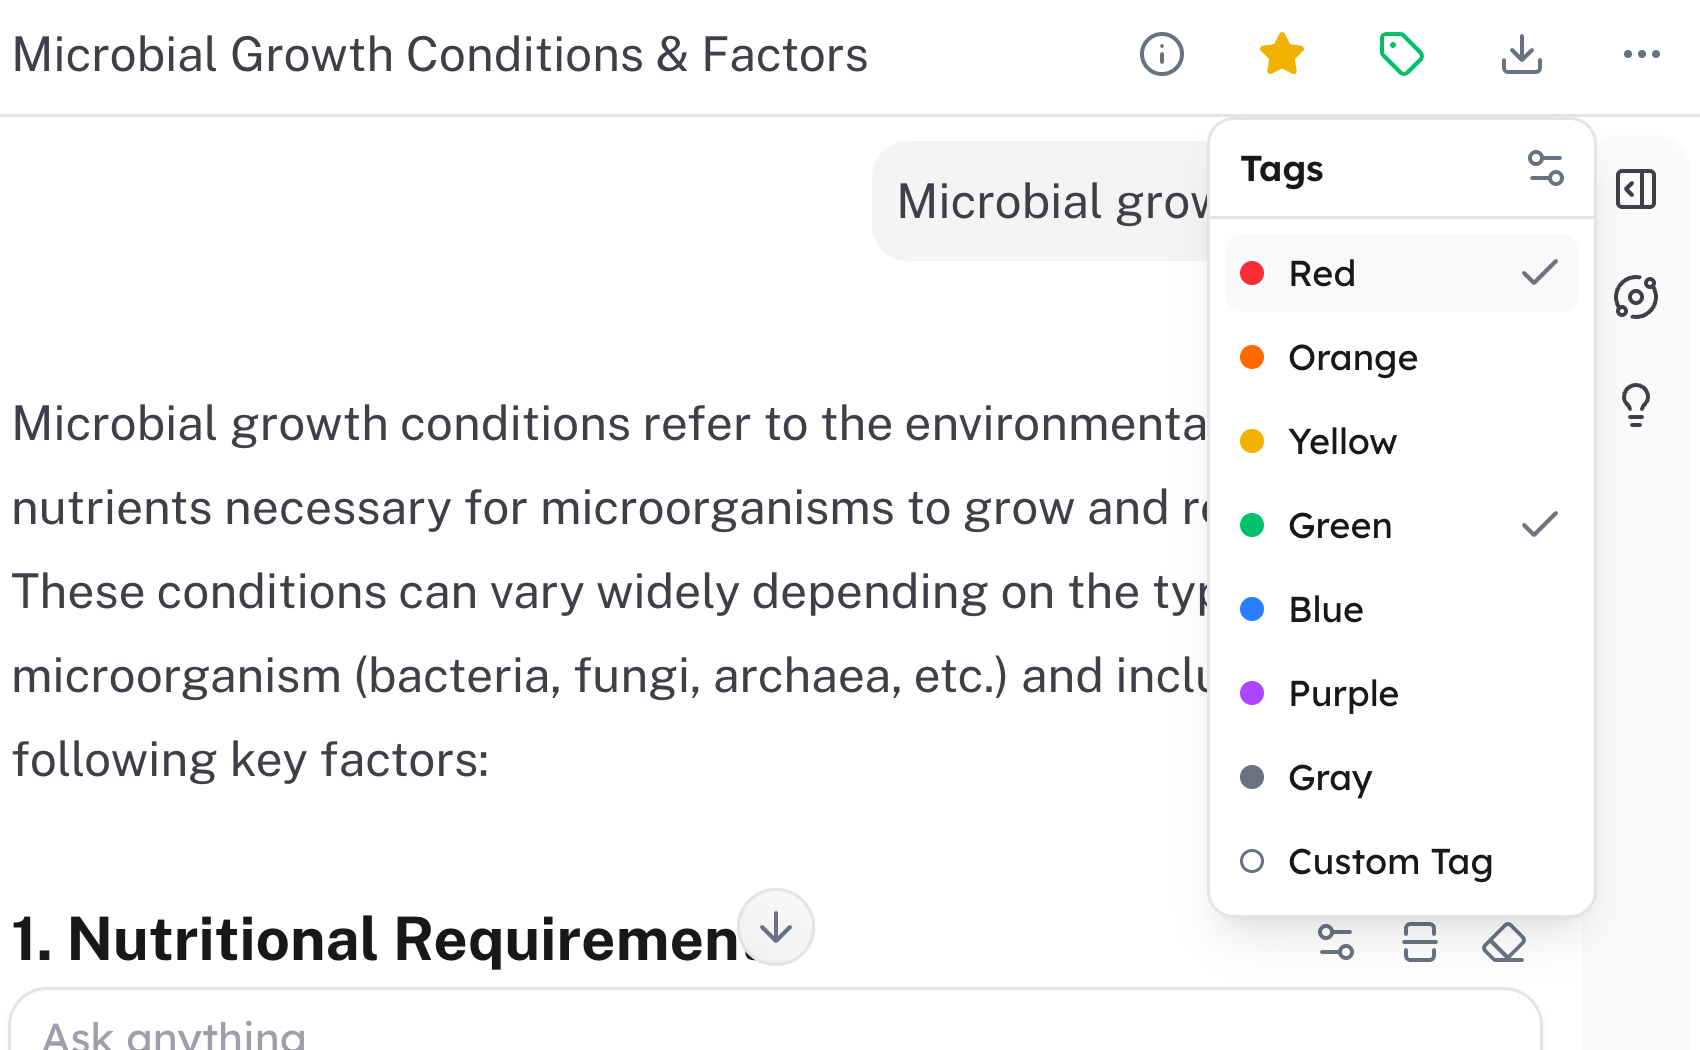Viewport: 1700px width, 1050px height.
Task: Click the info circle icon
Action: [1161, 54]
